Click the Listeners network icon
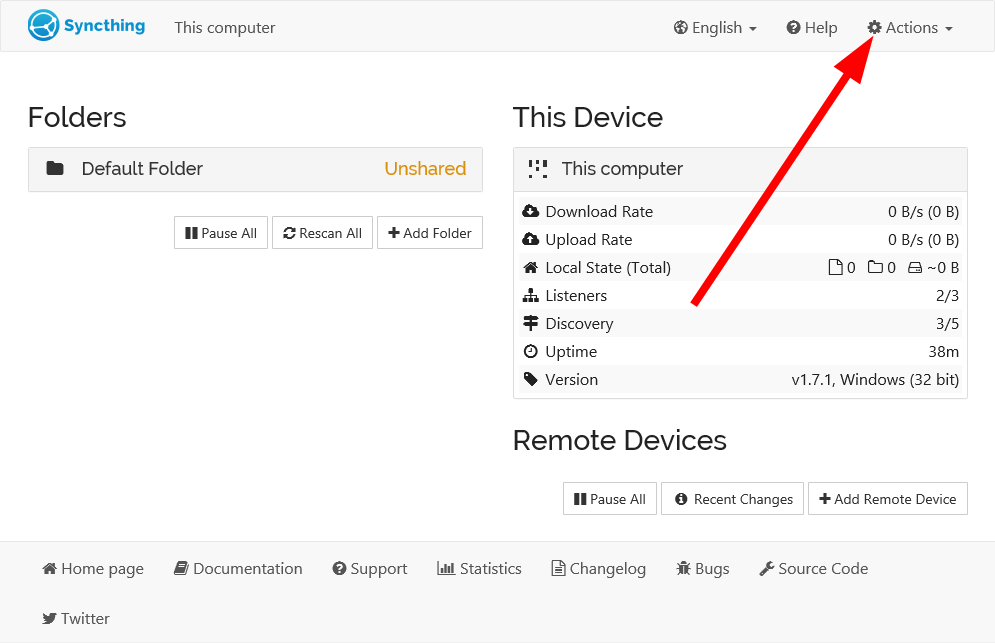The width and height of the screenshot is (995, 643). (x=530, y=296)
